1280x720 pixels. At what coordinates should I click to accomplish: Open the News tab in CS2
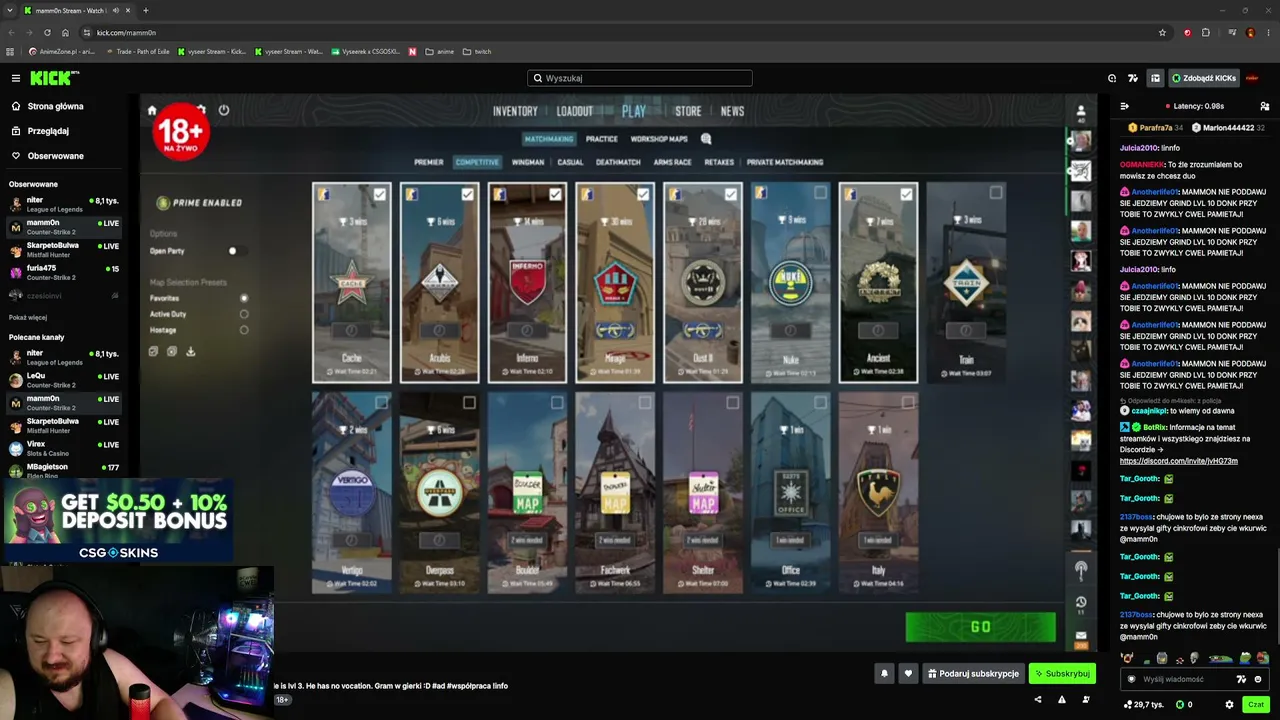click(732, 111)
